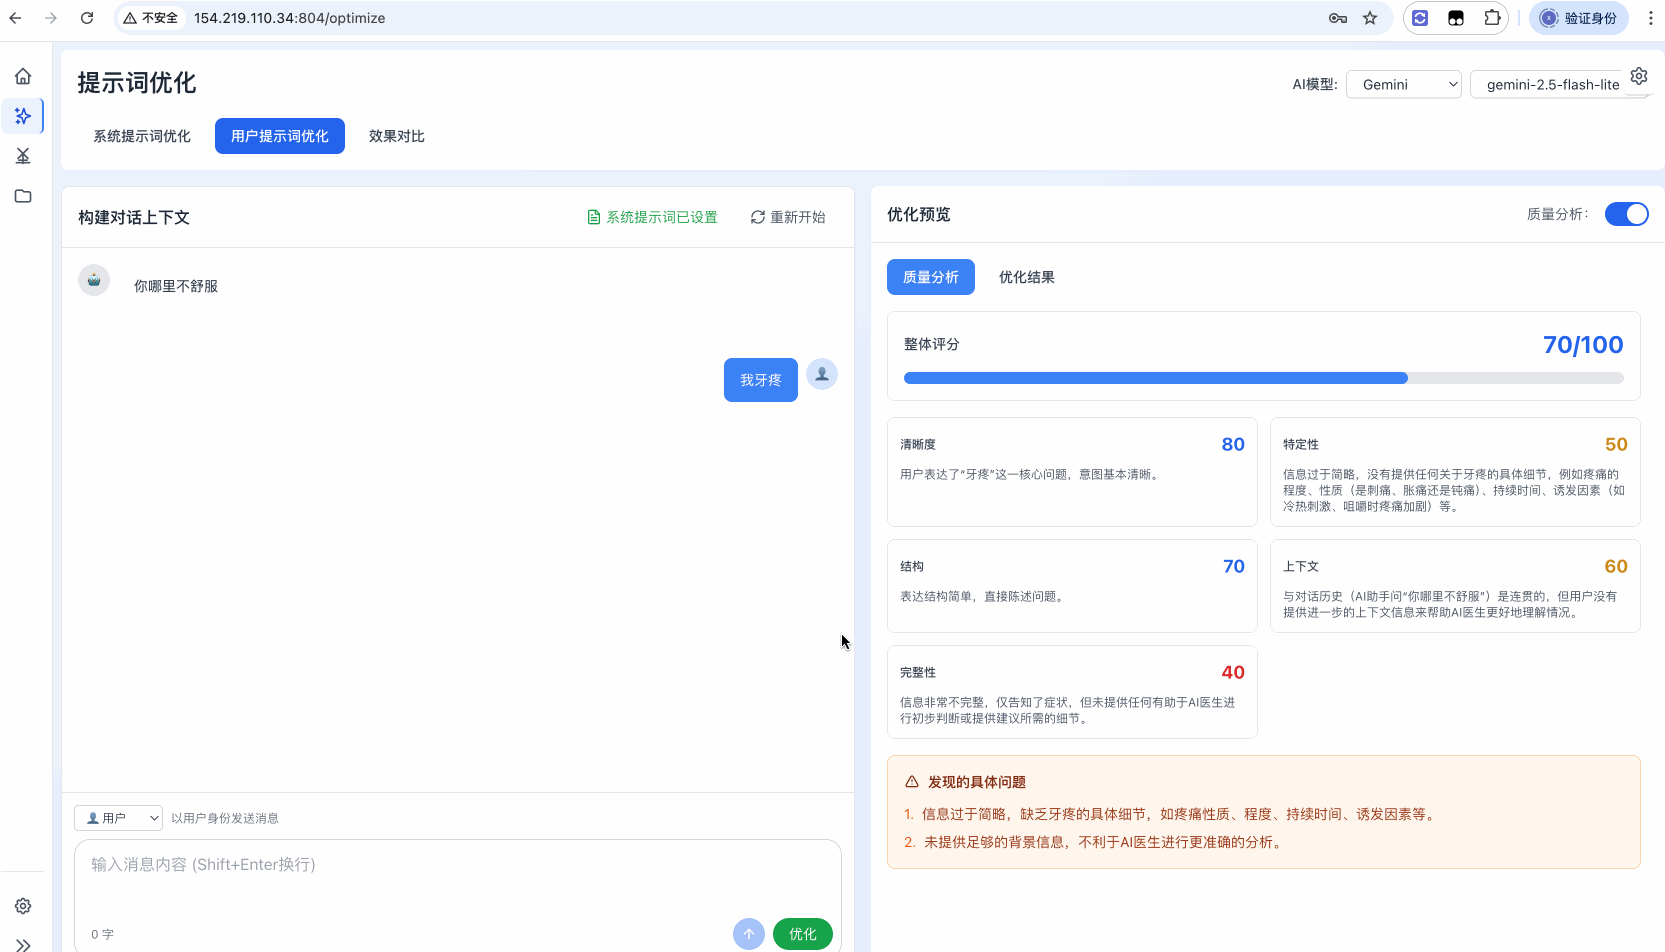Click the 以用户身份发送消息 hint text
Image resolution: width=1665 pixels, height=952 pixels.
225,818
